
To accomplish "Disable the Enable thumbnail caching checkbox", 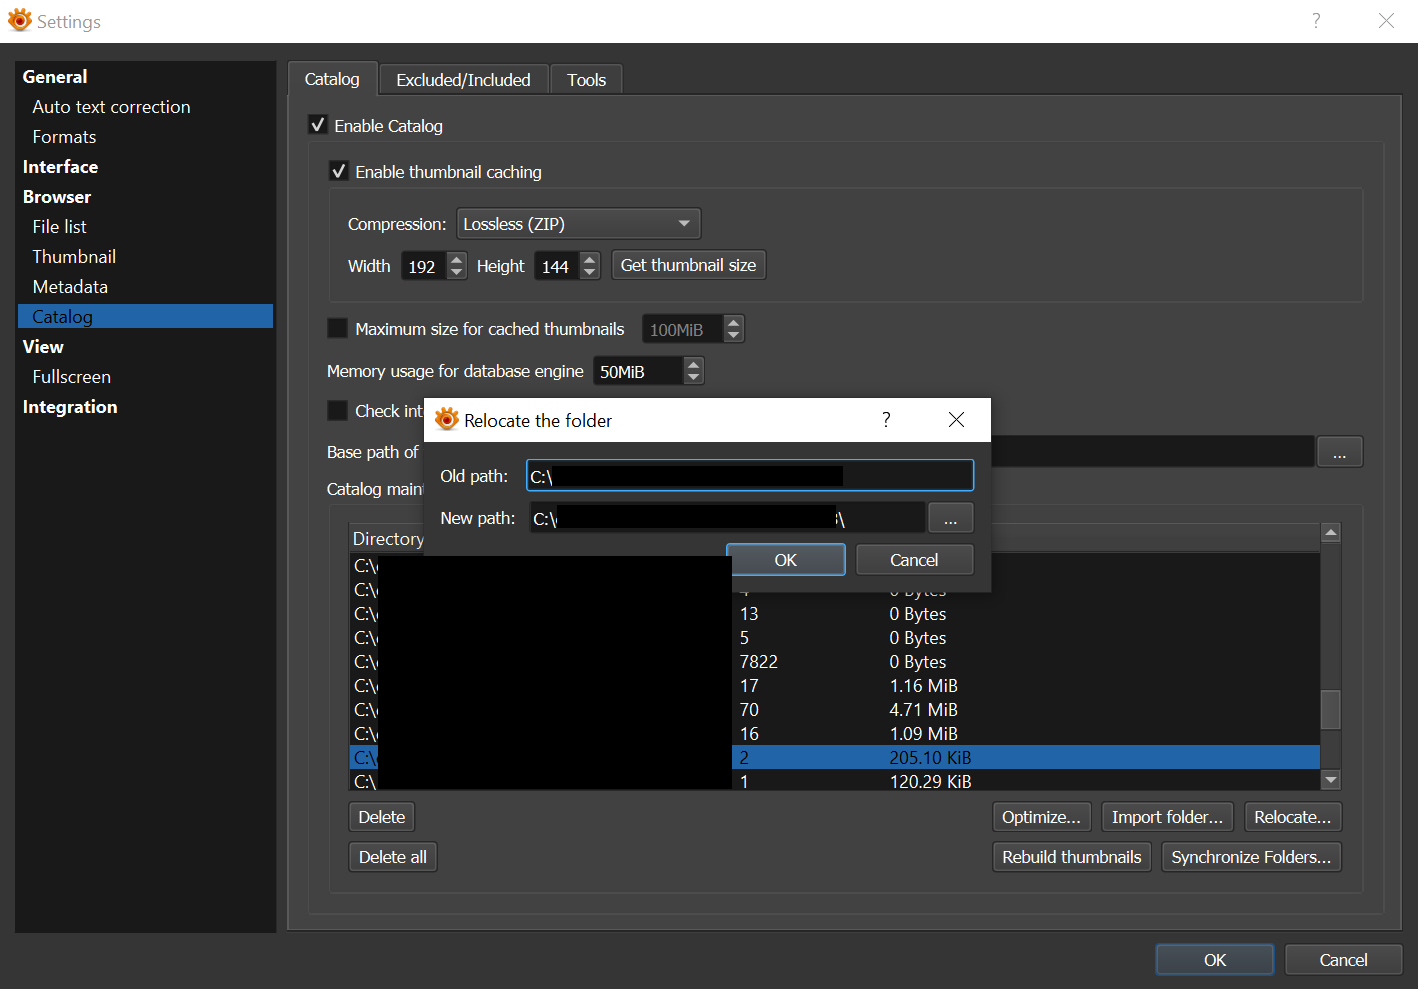I will tap(339, 171).
